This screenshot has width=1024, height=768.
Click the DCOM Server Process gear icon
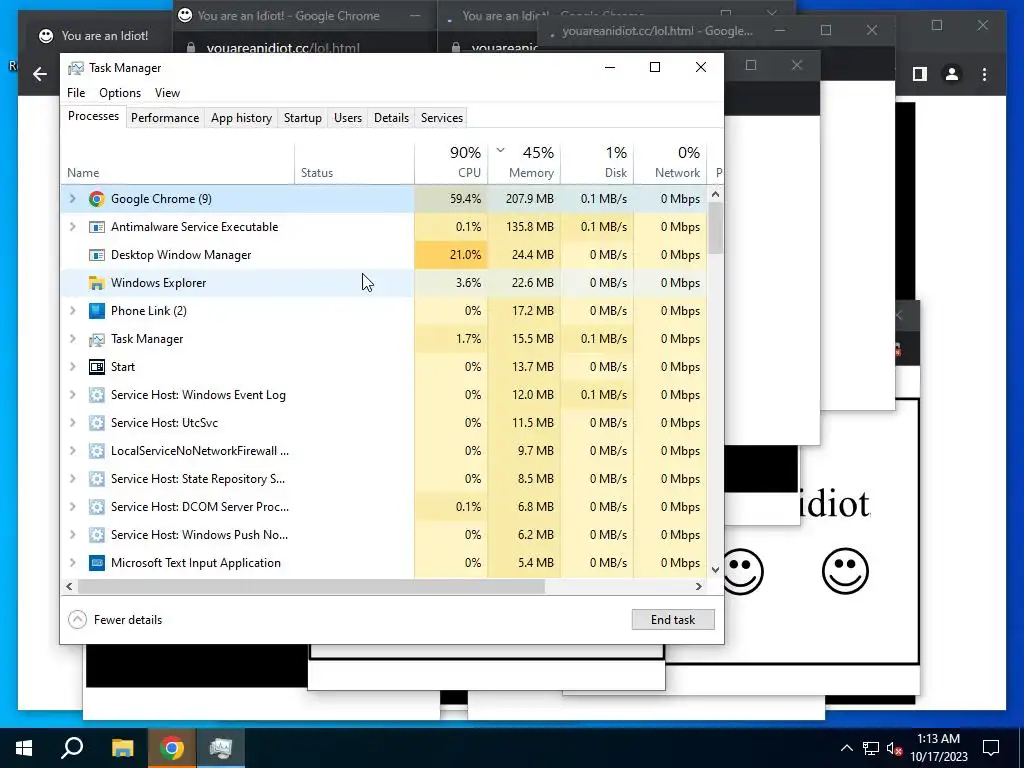click(97, 507)
